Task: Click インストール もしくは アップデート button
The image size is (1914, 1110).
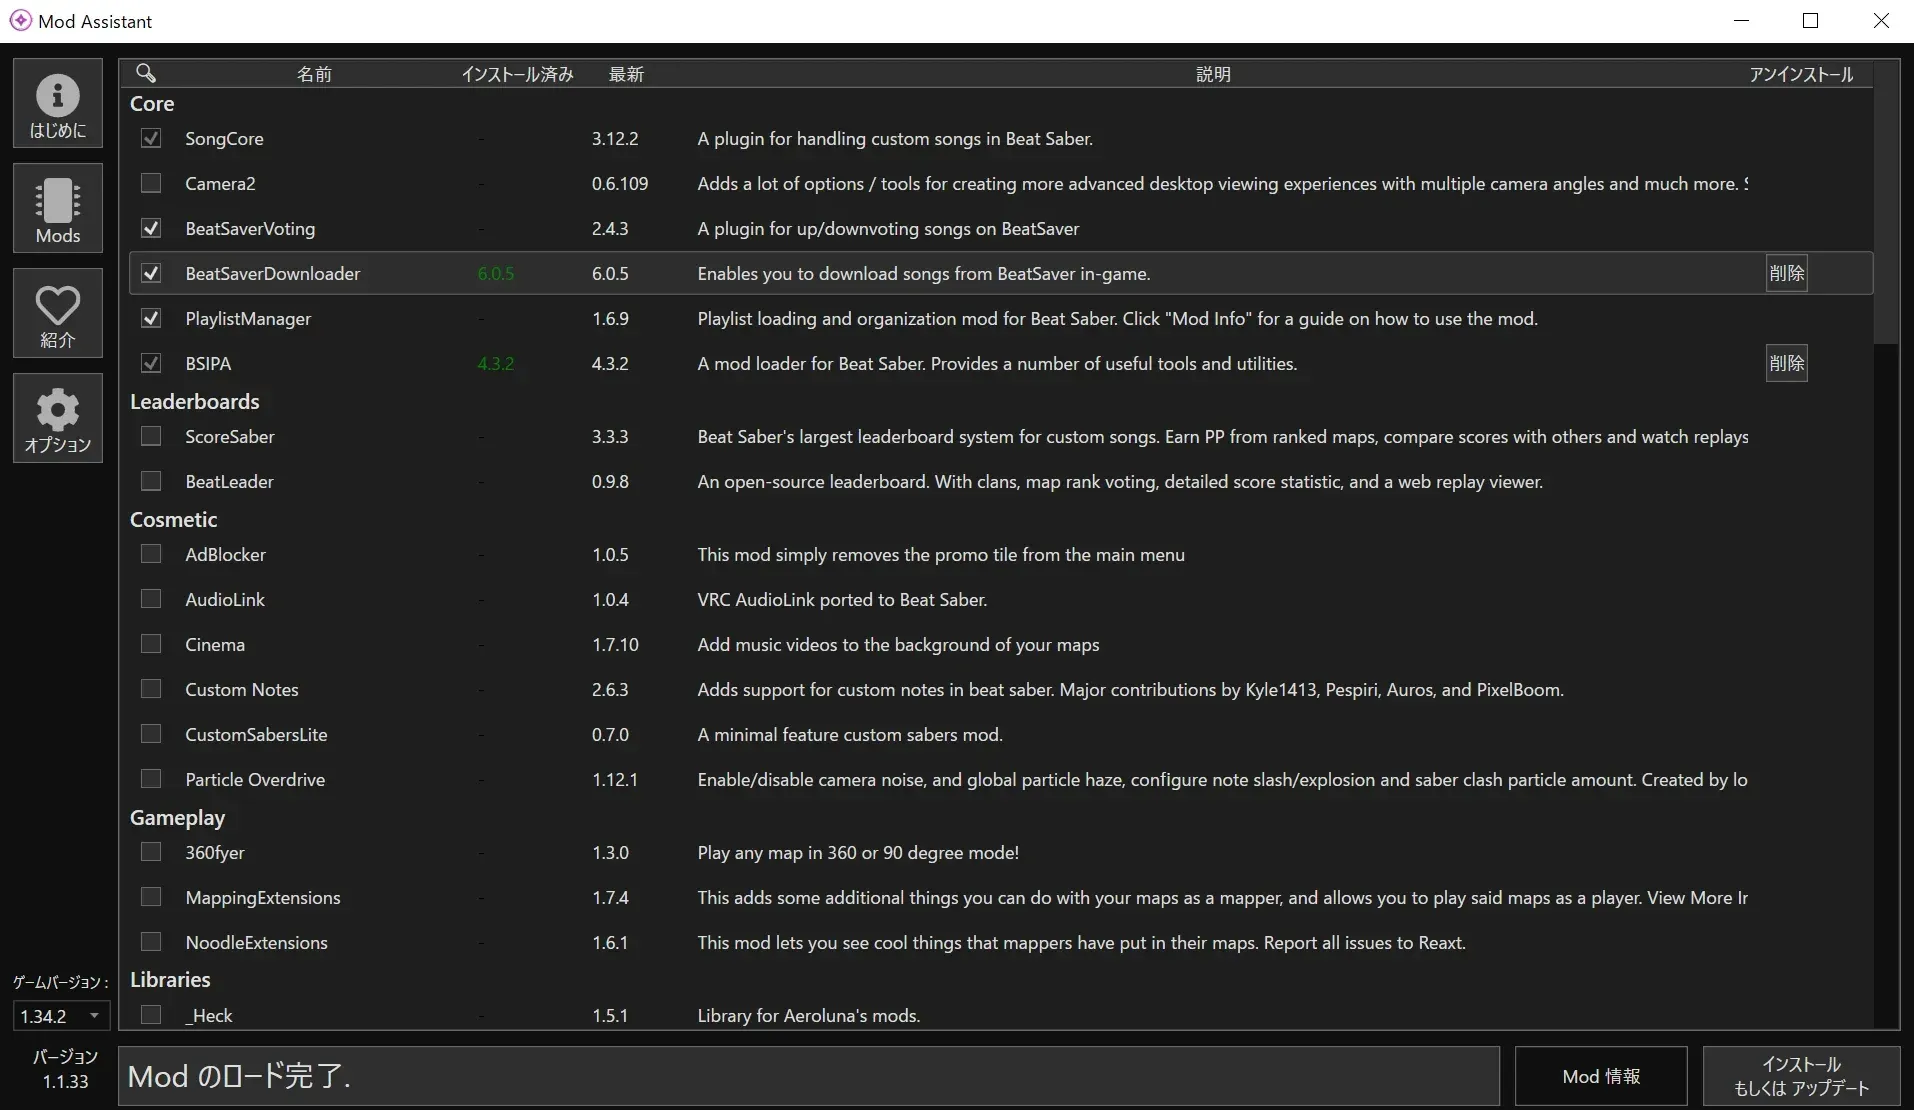Action: pyautogui.click(x=1800, y=1076)
